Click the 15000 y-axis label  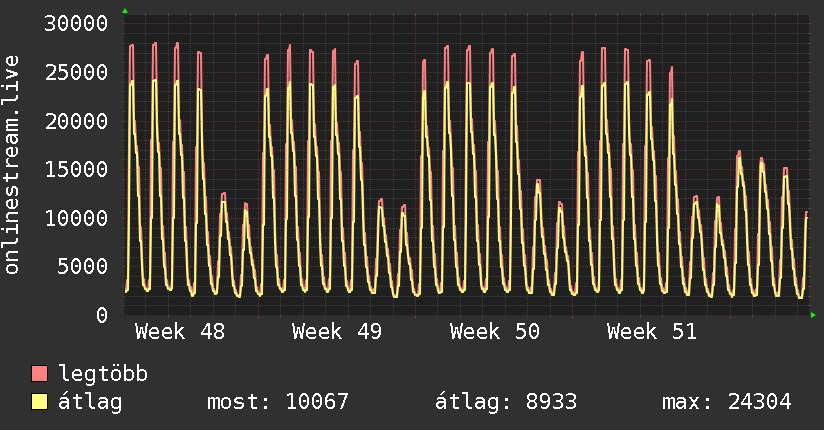[x=78, y=169]
